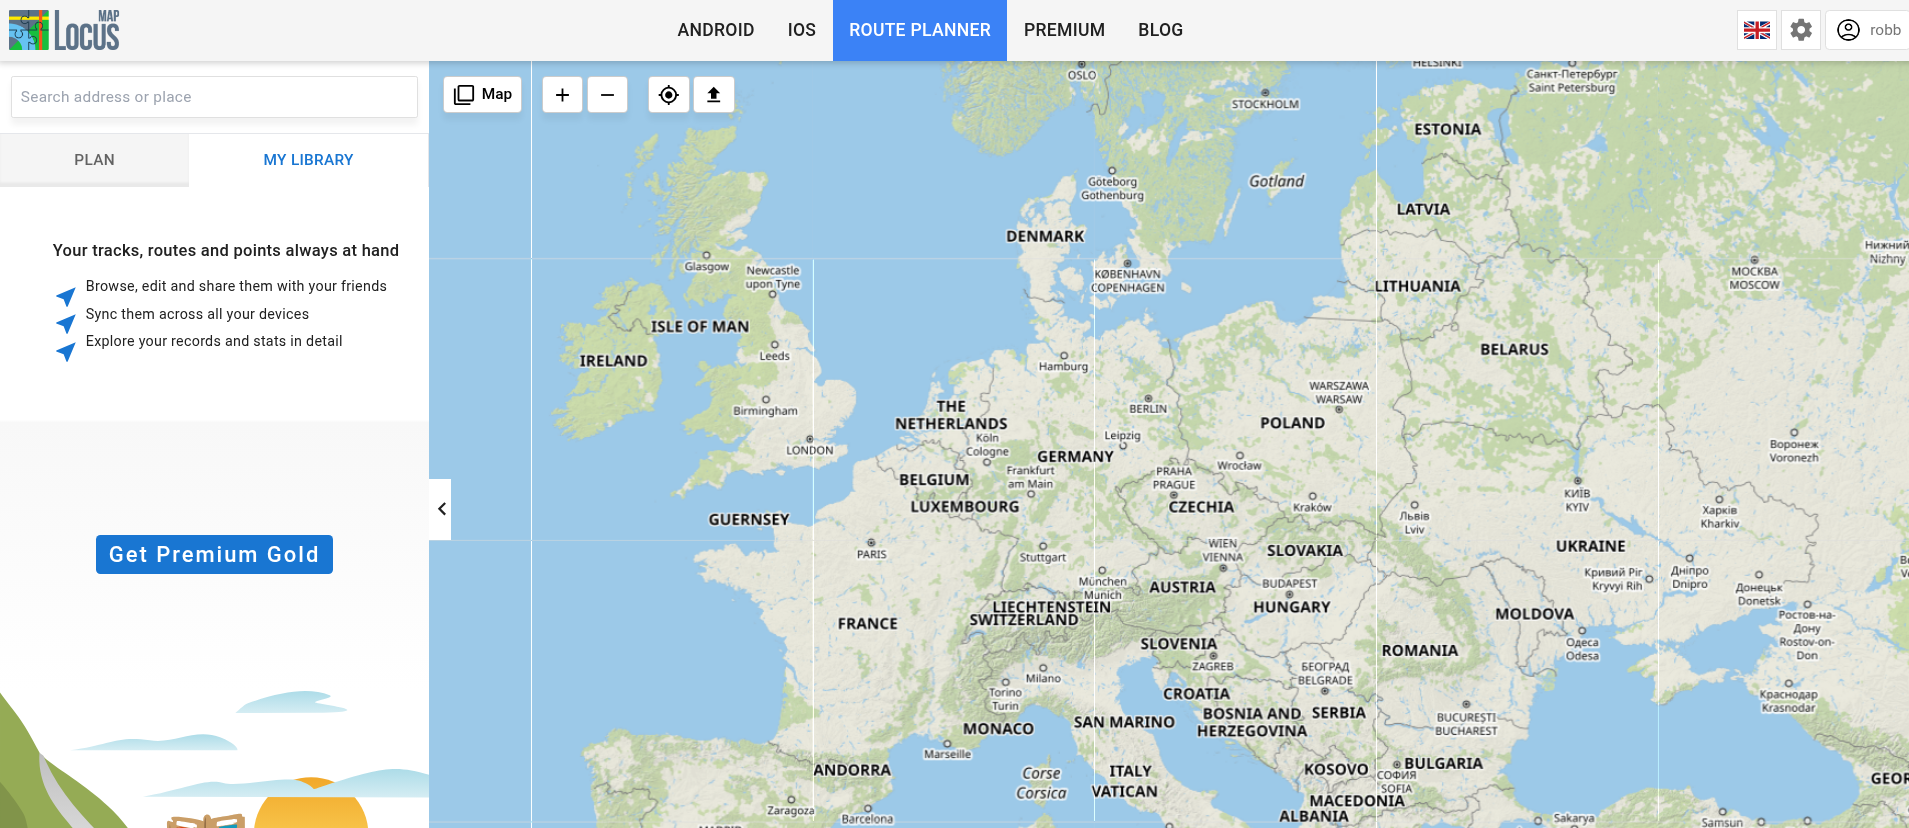Visit the Blog link
The width and height of the screenshot is (1909, 828).
pyautogui.click(x=1160, y=30)
